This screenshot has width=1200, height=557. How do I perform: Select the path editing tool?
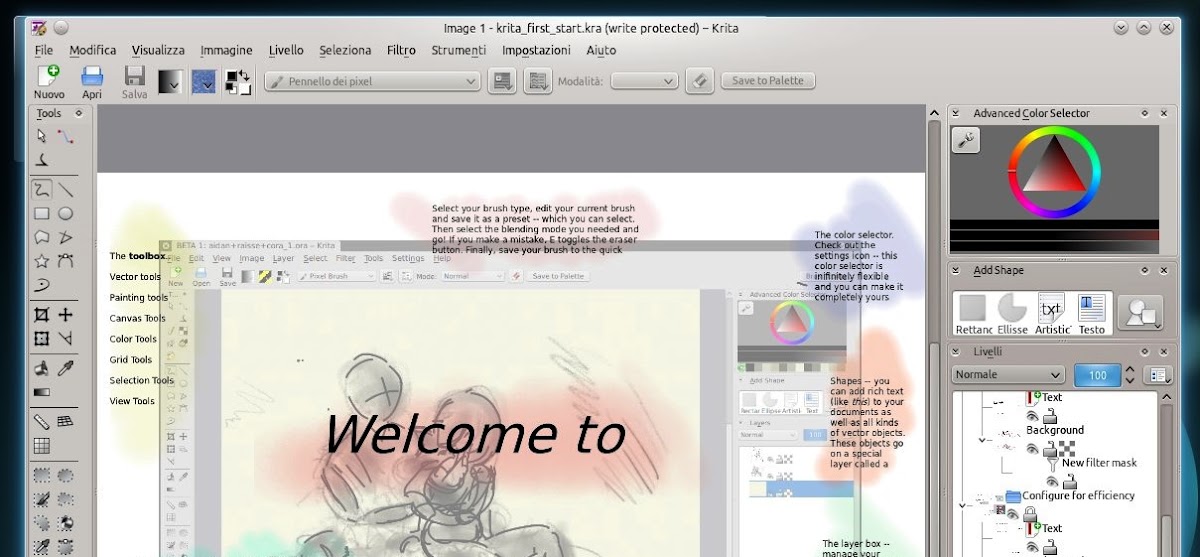(65, 136)
